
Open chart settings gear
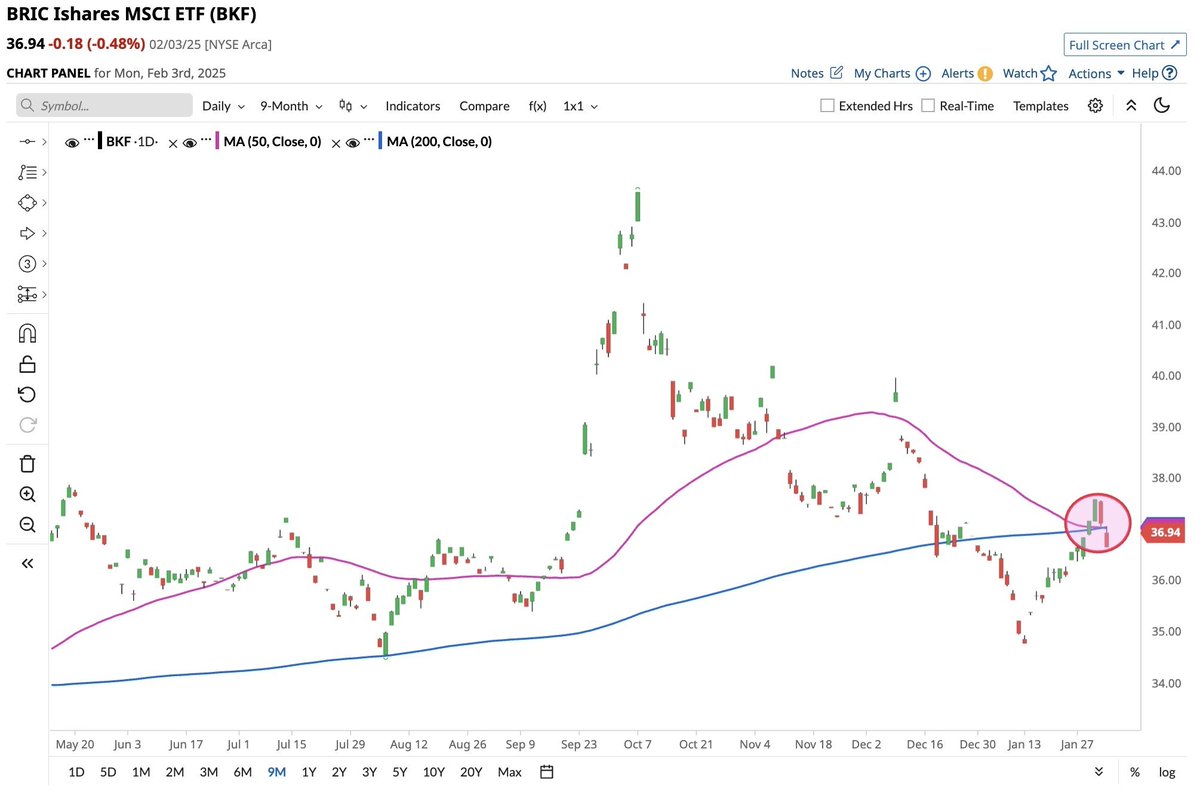click(x=1095, y=105)
